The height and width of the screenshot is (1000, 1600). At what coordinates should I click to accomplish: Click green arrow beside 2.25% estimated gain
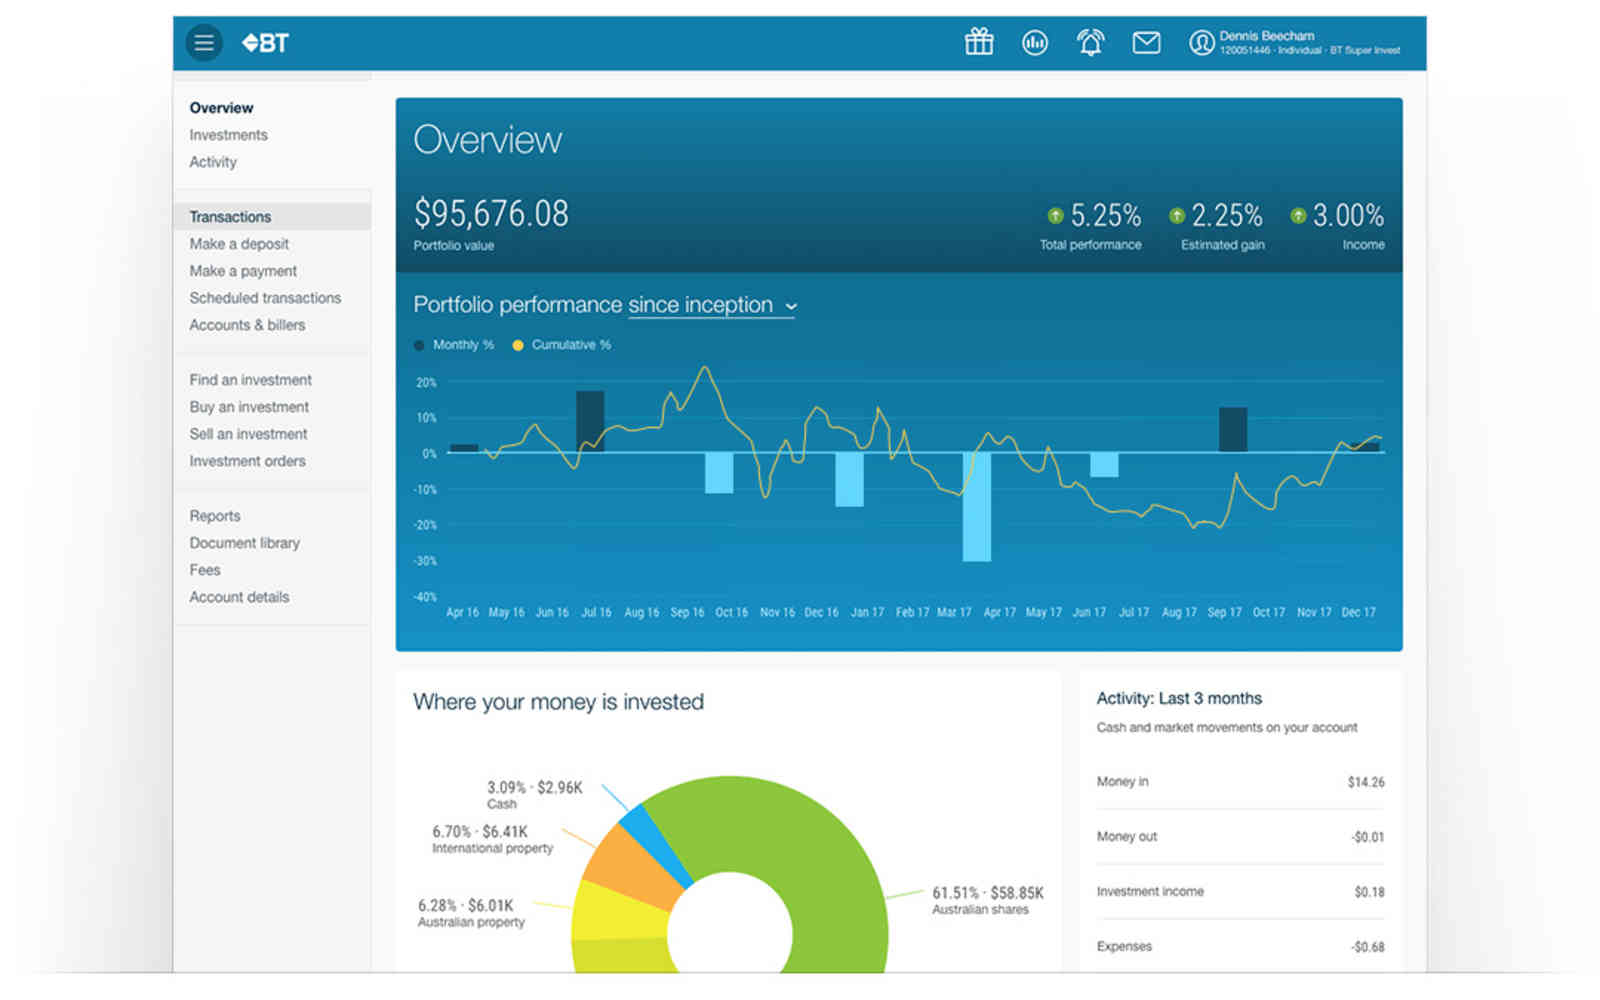(x=1177, y=215)
